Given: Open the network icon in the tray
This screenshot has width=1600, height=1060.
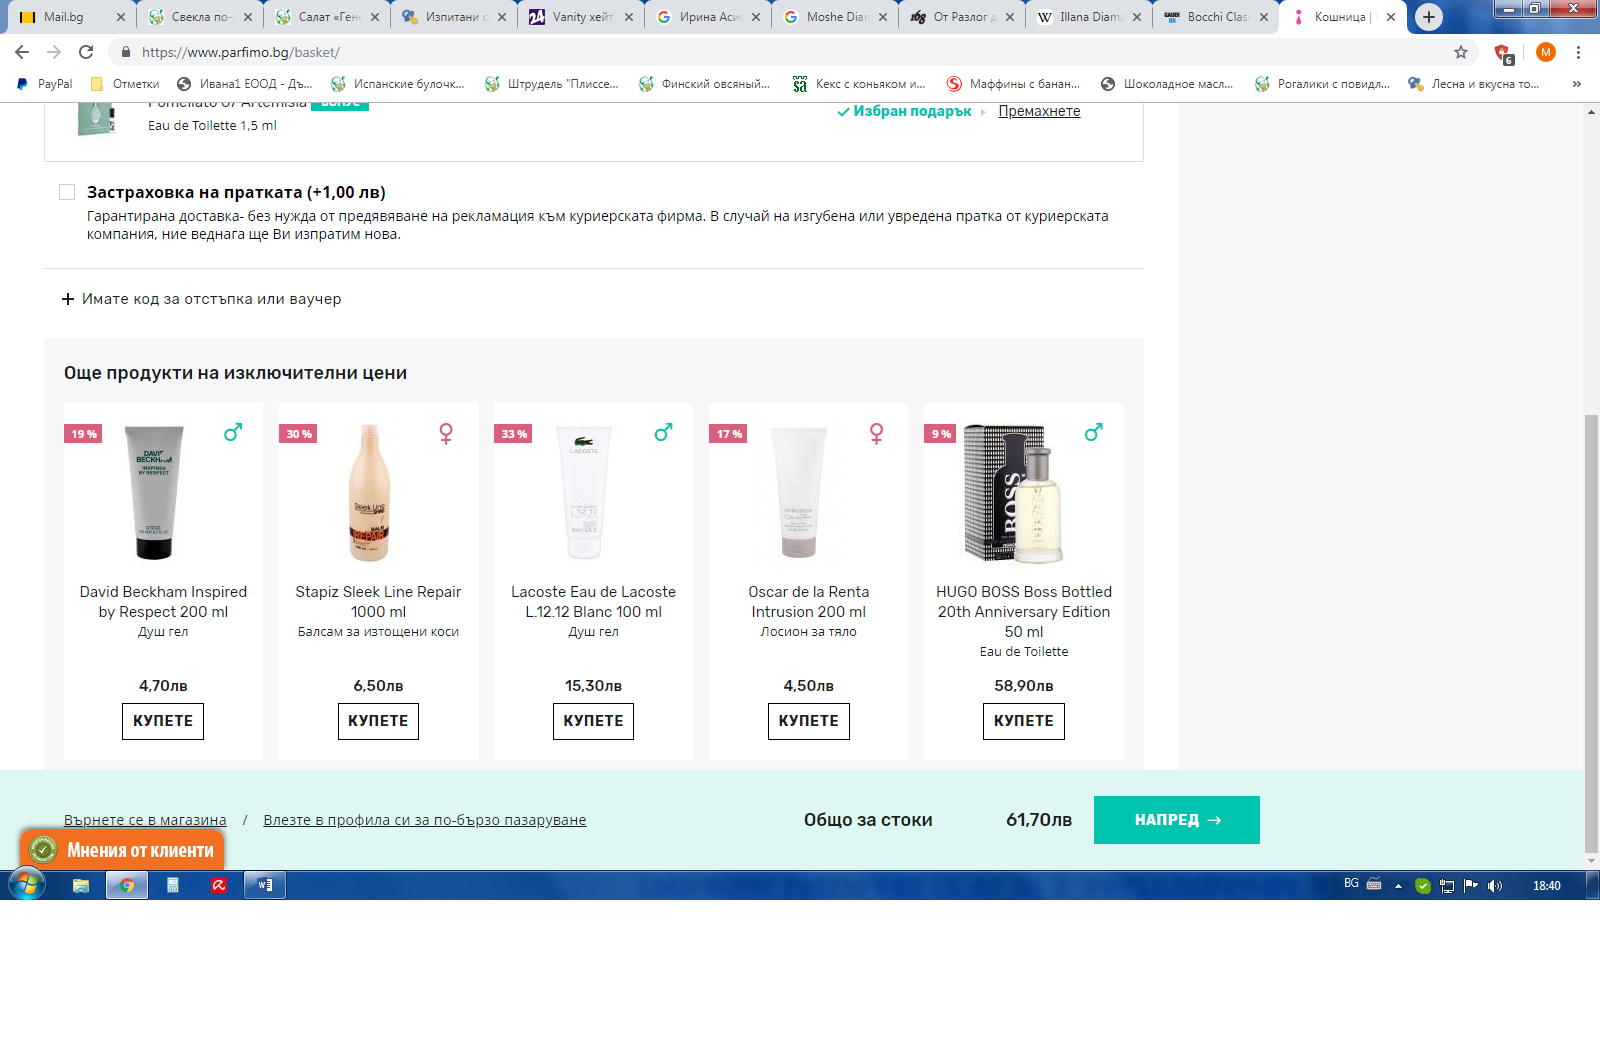Looking at the screenshot, I should click(1447, 886).
